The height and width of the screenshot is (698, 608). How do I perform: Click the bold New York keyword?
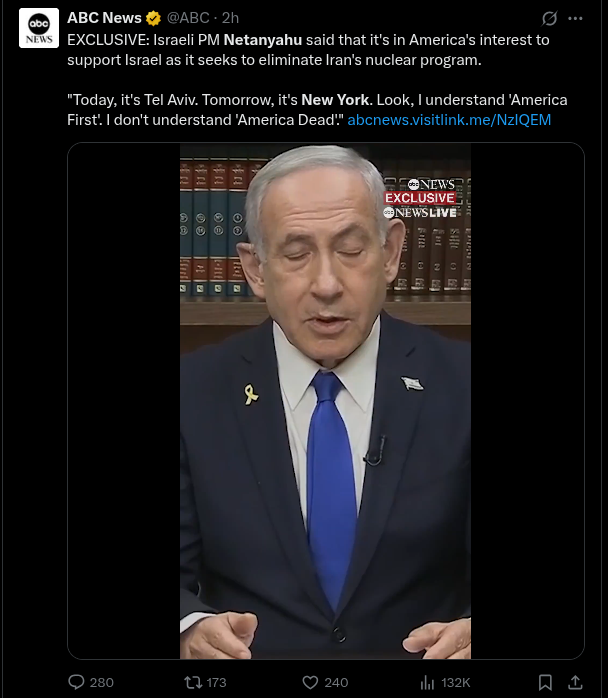click(x=335, y=100)
